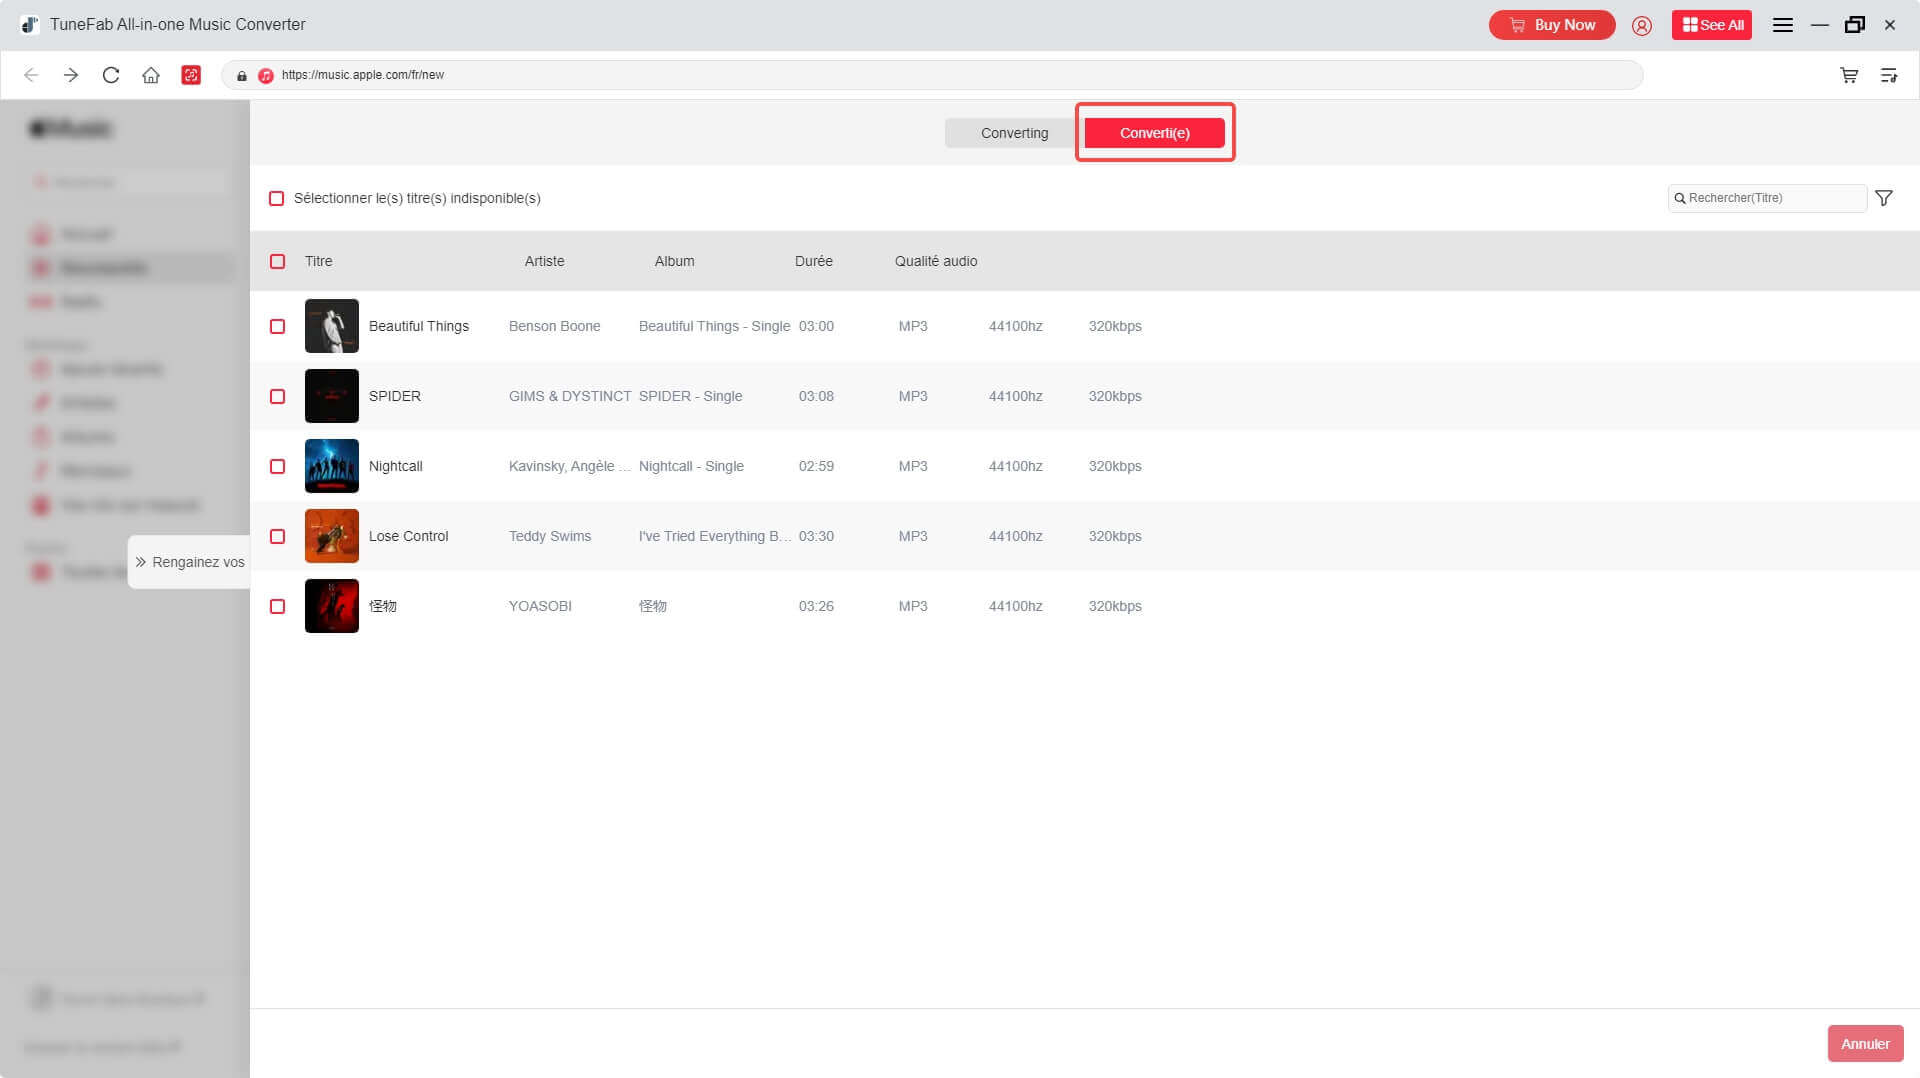Click the Rechercher(Titre) search field
This screenshot has height=1078, width=1920.
tap(1767, 198)
